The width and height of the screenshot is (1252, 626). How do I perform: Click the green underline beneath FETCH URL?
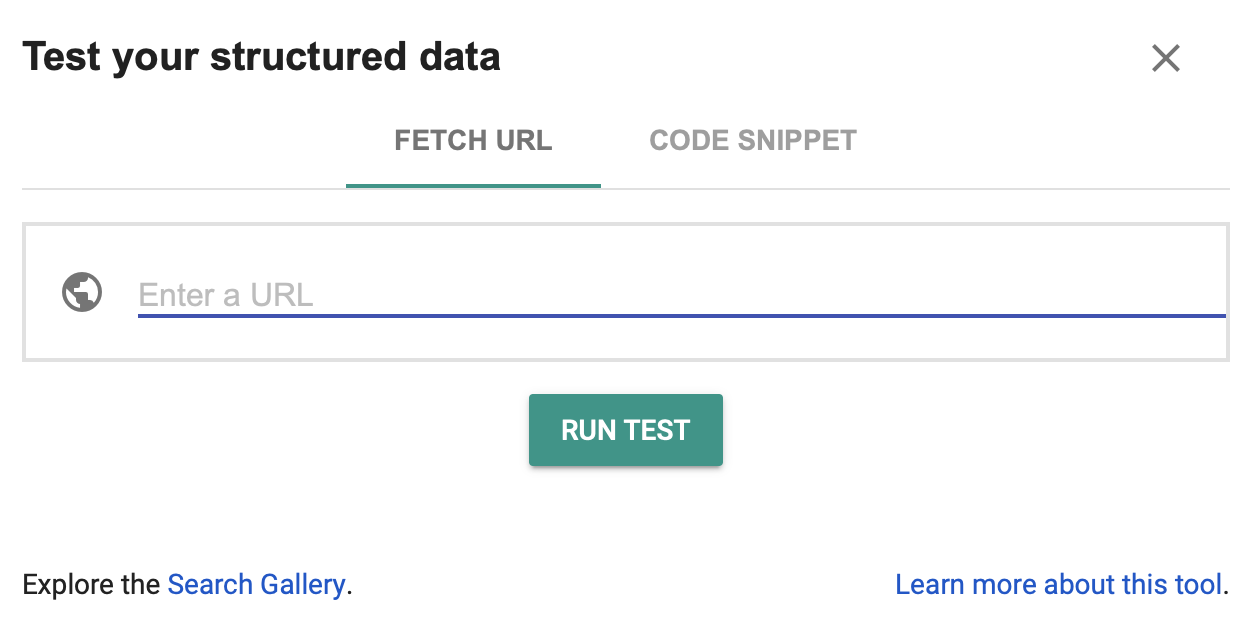point(473,185)
